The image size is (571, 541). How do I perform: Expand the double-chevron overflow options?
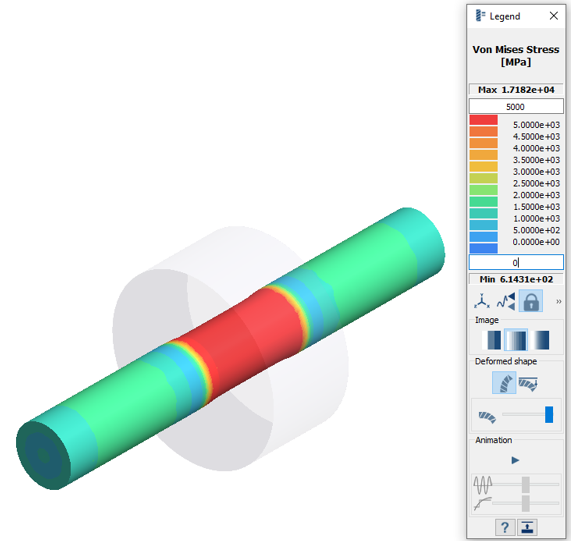pyautogui.click(x=559, y=301)
